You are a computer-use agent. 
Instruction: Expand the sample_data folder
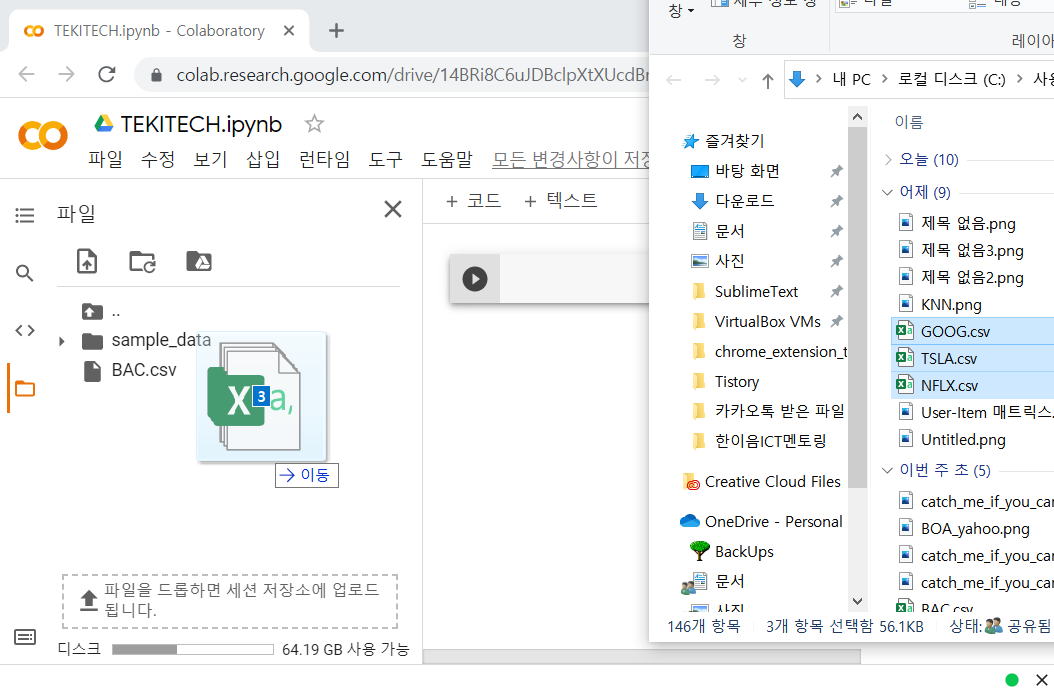coord(62,341)
